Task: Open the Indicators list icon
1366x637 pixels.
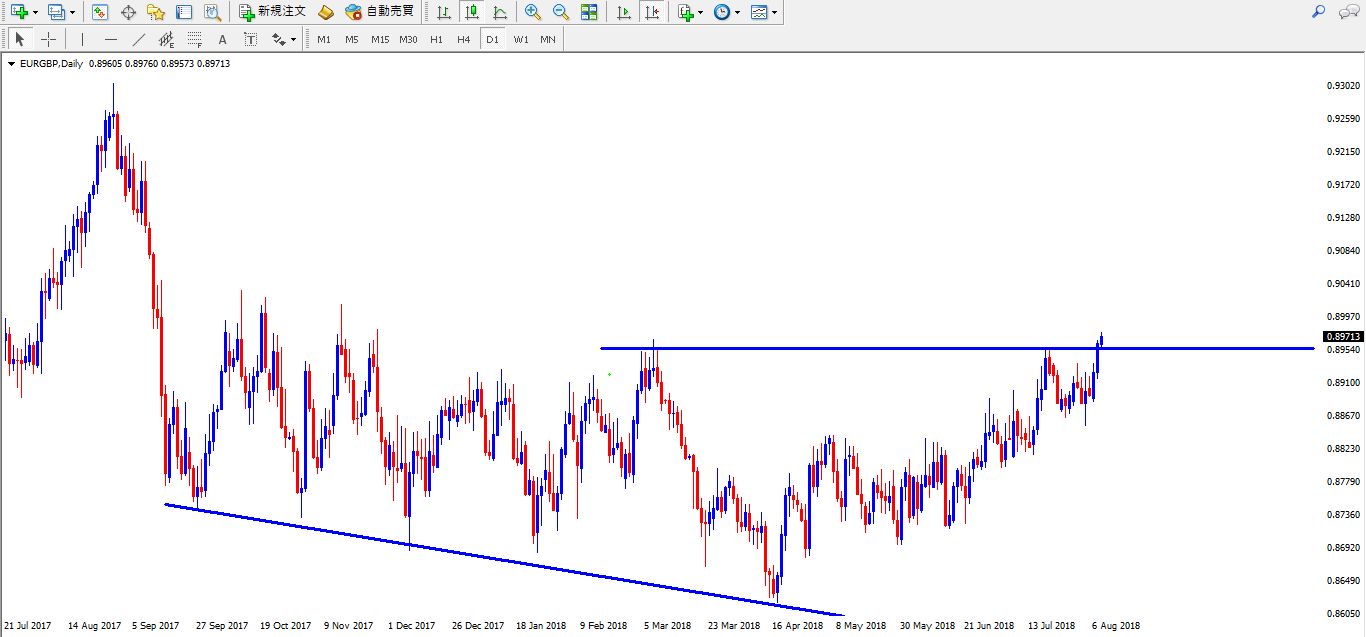Action: (x=685, y=12)
